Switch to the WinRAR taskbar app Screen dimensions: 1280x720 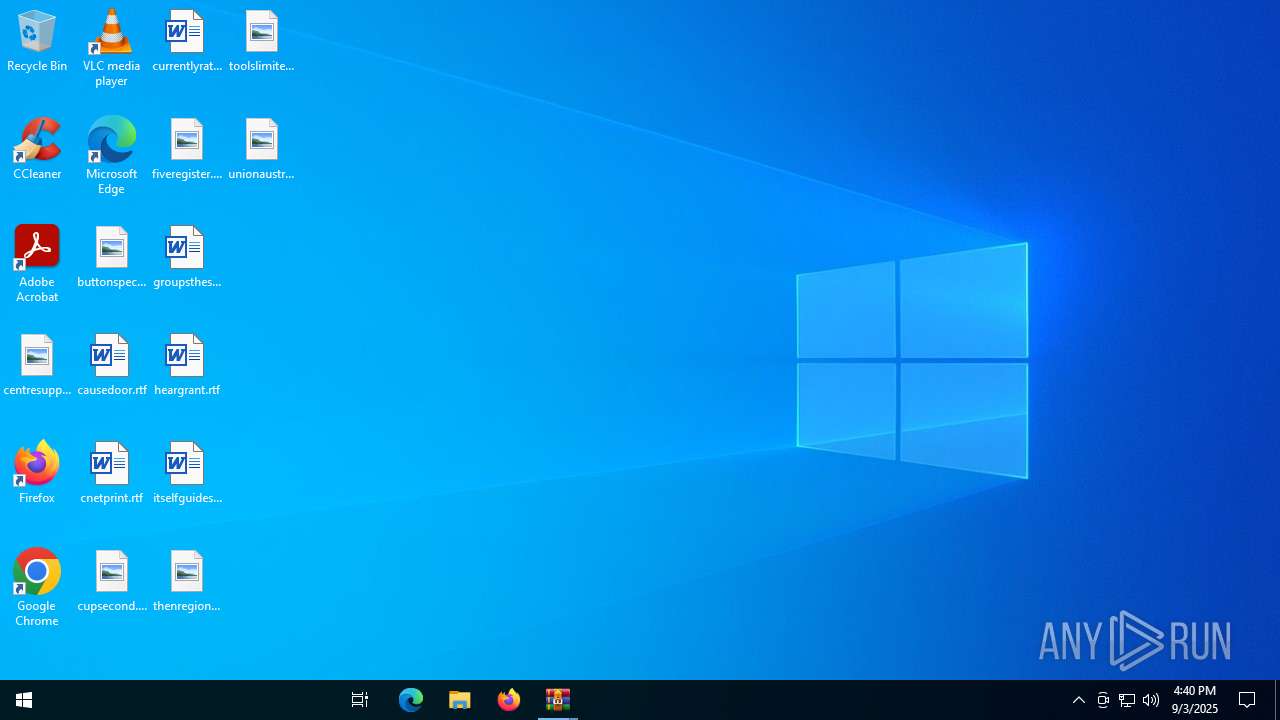pos(558,700)
